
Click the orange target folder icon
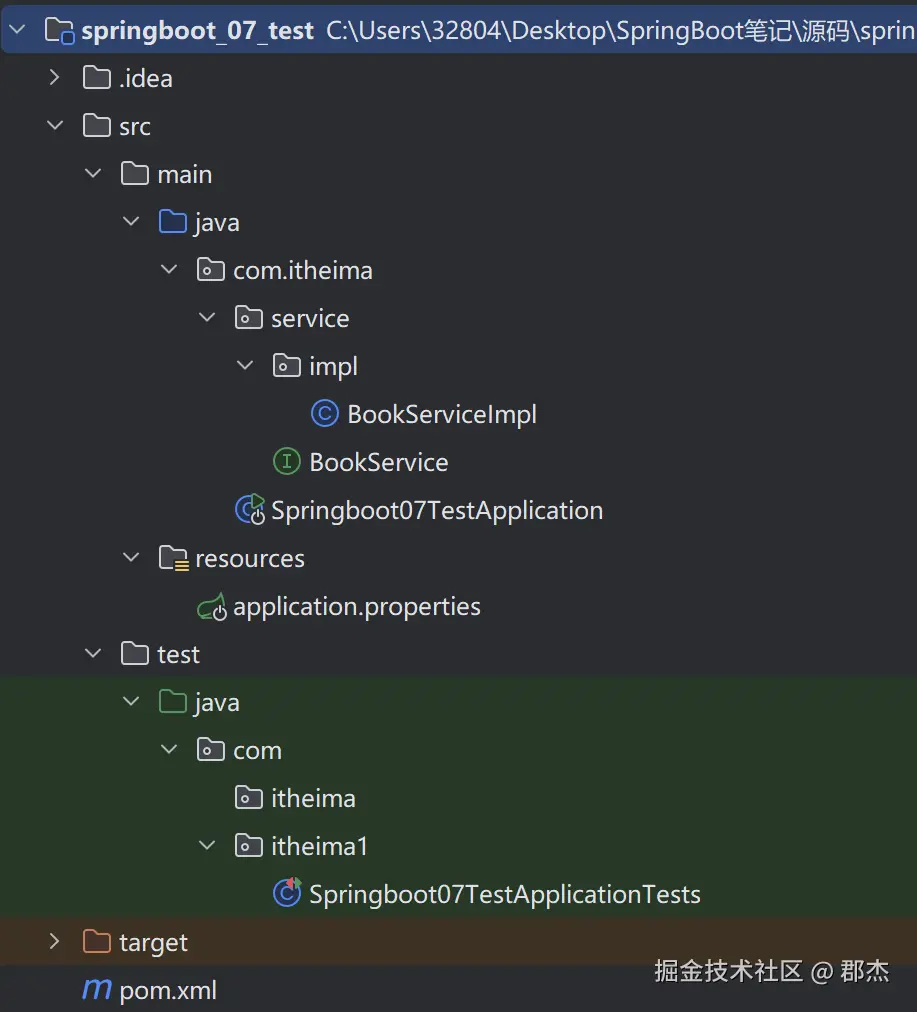pyautogui.click(x=97, y=942)
